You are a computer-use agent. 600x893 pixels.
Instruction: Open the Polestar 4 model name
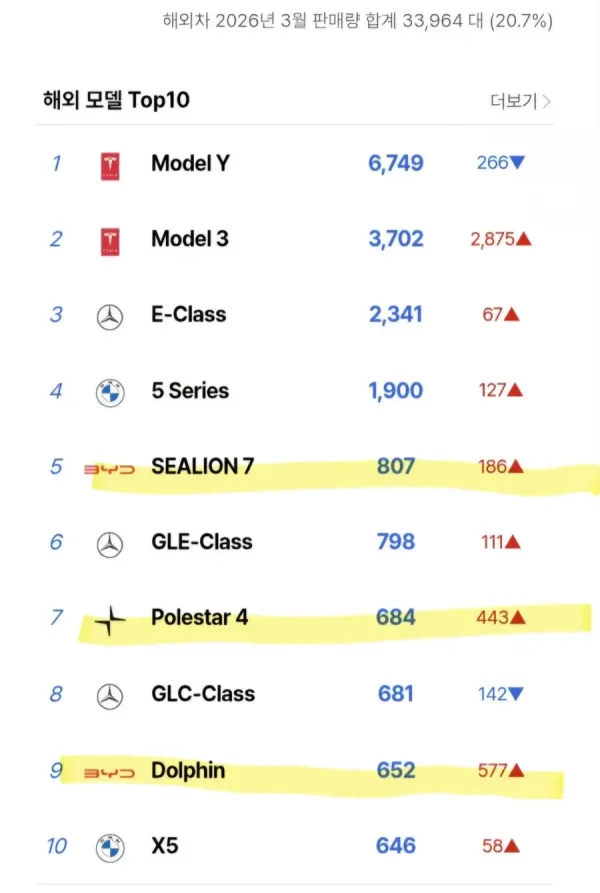coord(200,618)
